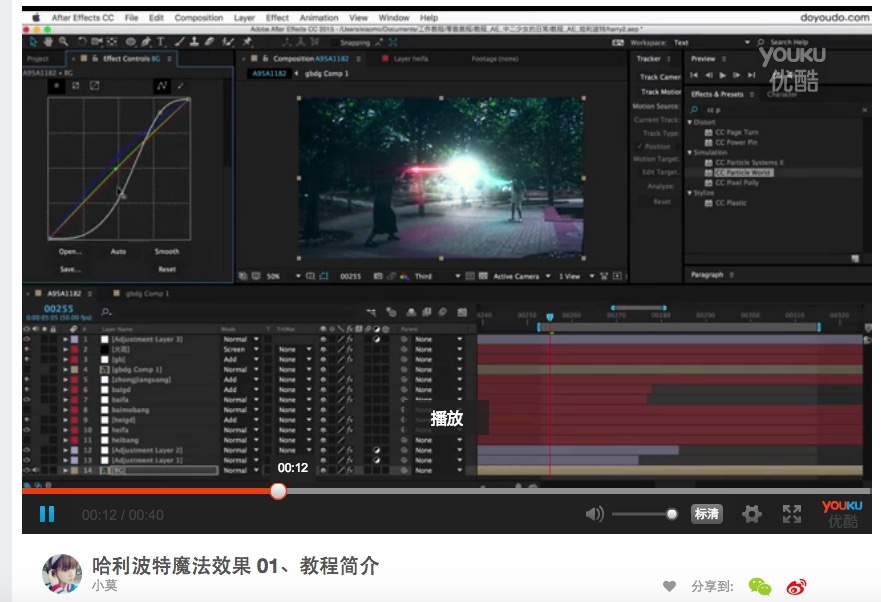The image size is (881, 602).
Task: Open the File menu
Action: click(131, 17)
